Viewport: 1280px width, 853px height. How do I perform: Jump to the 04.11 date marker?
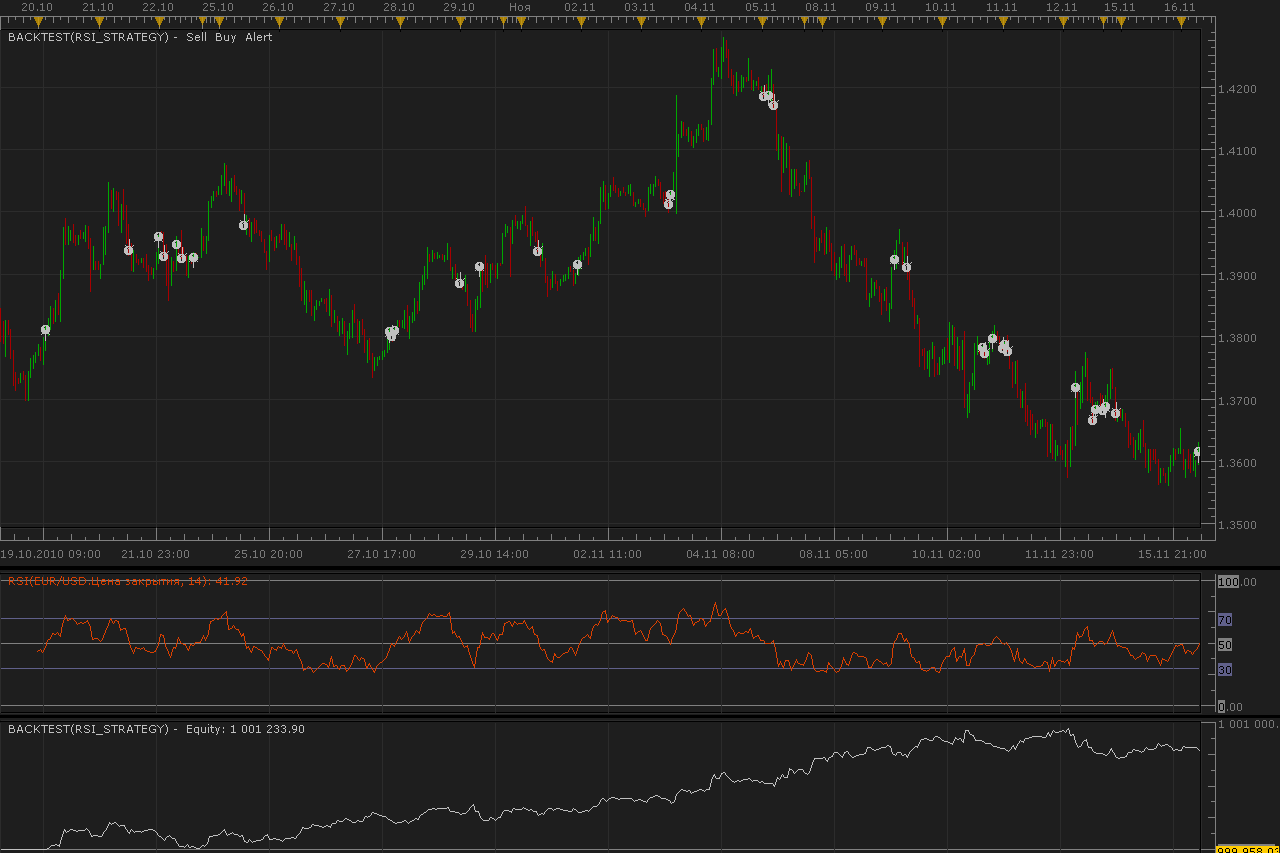click(x=700, y=7)
